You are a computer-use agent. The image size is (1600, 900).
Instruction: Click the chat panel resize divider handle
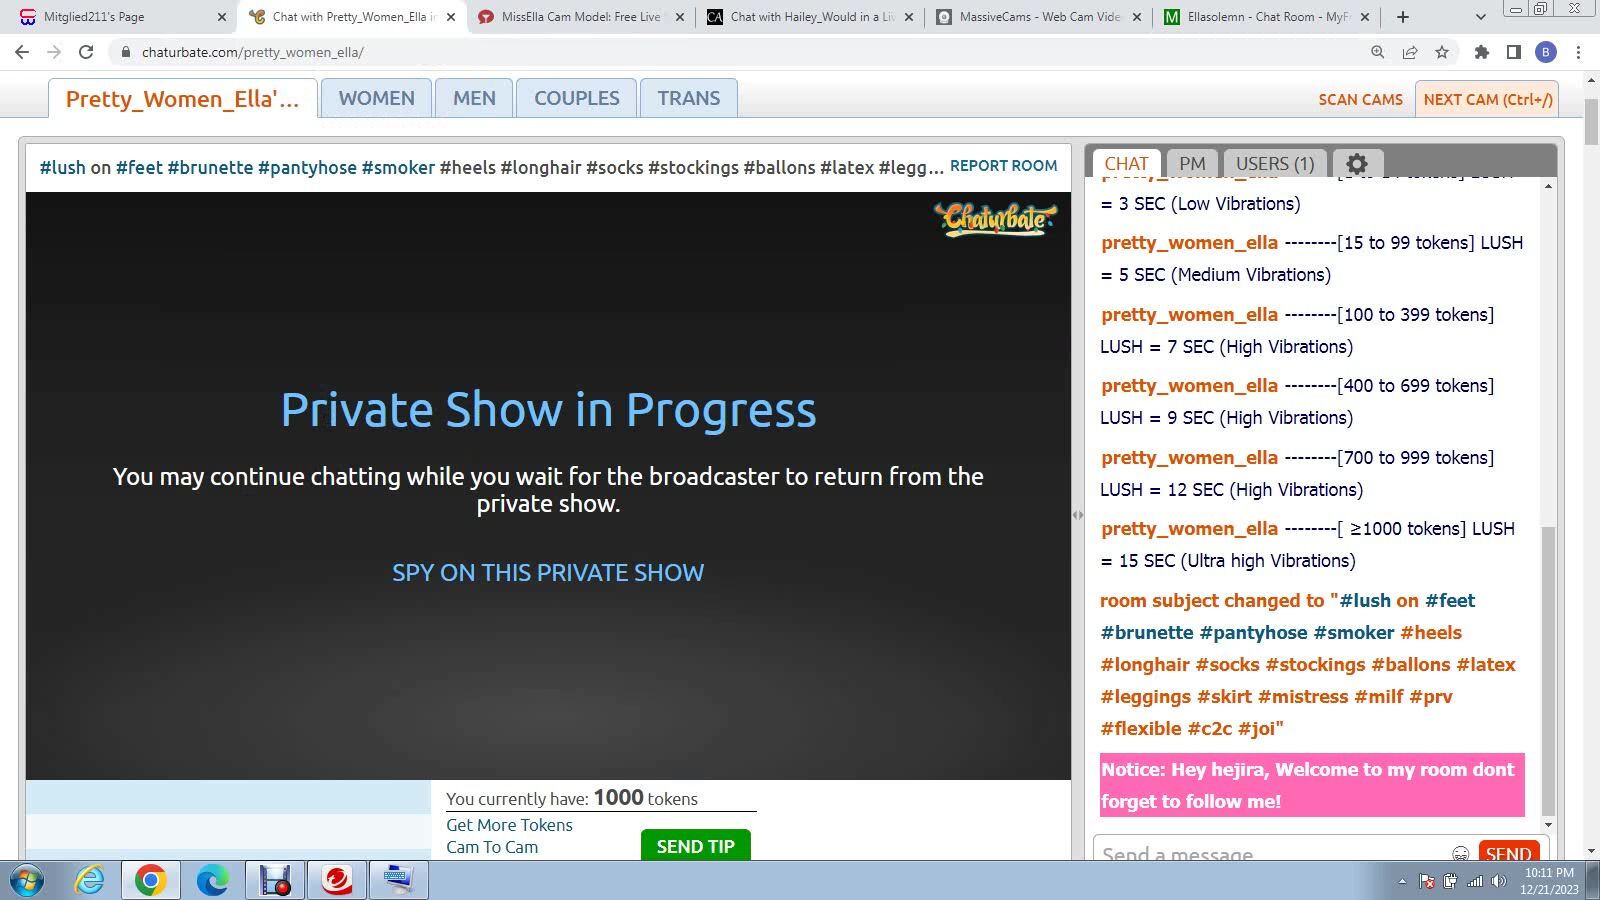pyautogui.click(x=1078, y=515)
